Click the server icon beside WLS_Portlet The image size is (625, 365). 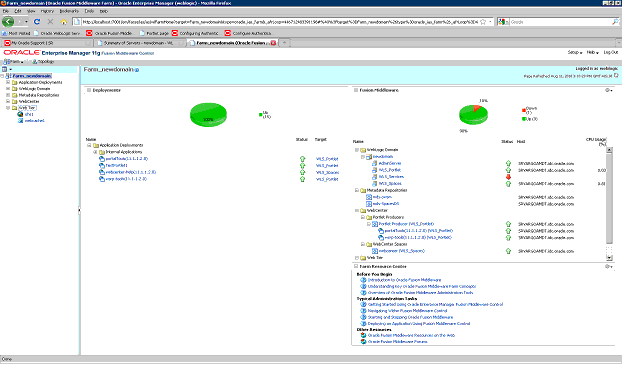click(374, 170)
